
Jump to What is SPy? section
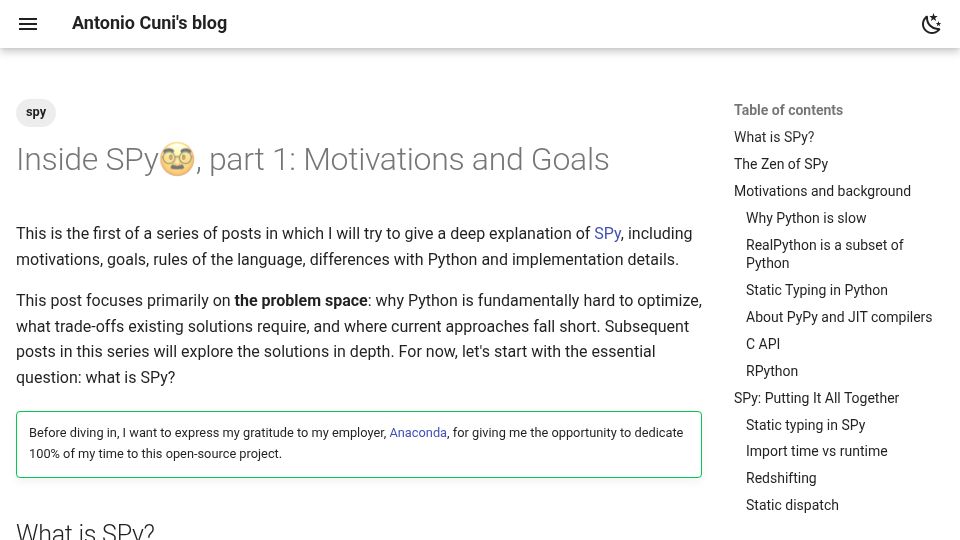coord(774,137)
